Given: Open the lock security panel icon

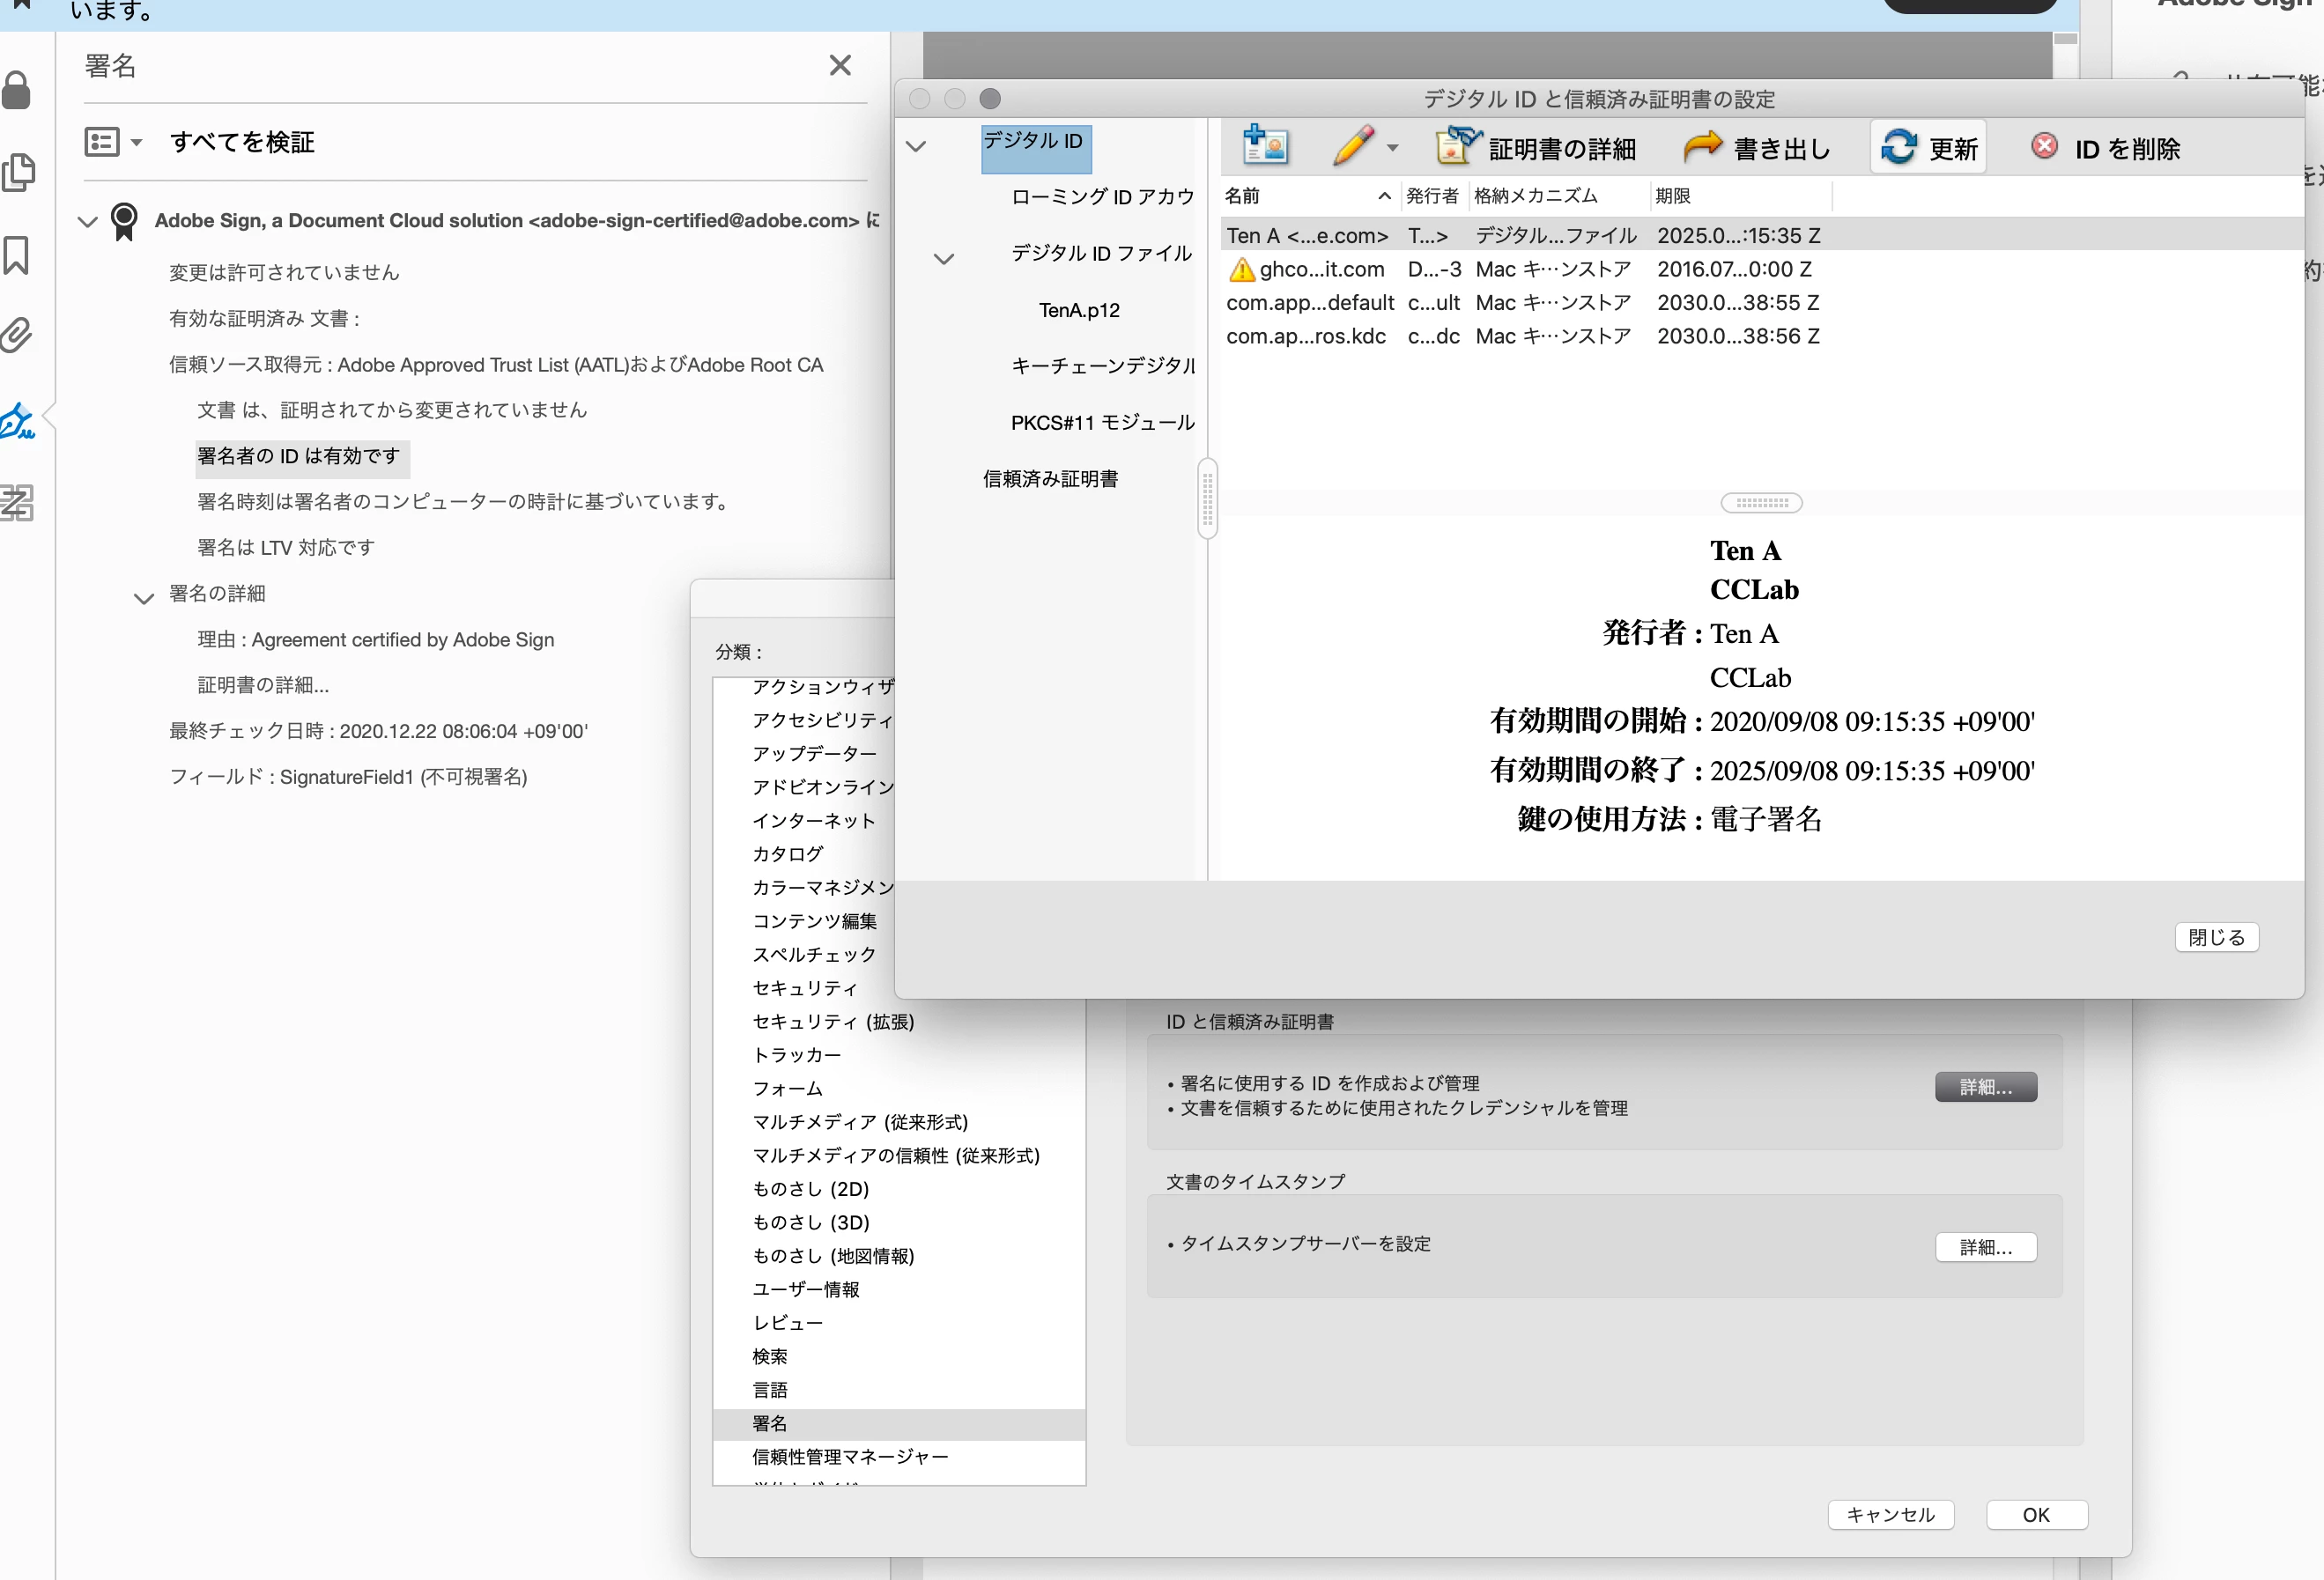Looking at the screenshot, I should click(17, 91).
